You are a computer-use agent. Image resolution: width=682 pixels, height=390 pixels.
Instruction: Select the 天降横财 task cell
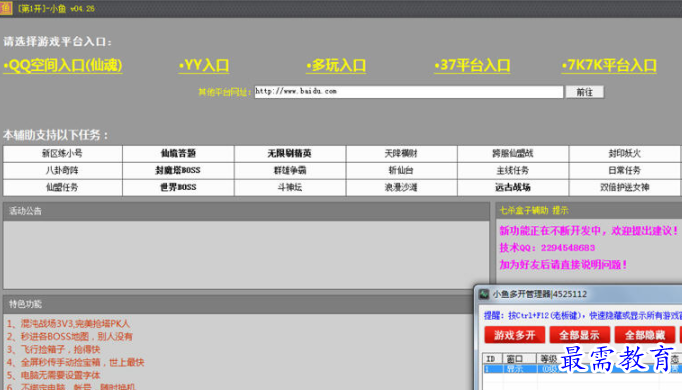[x=401, y=153]
